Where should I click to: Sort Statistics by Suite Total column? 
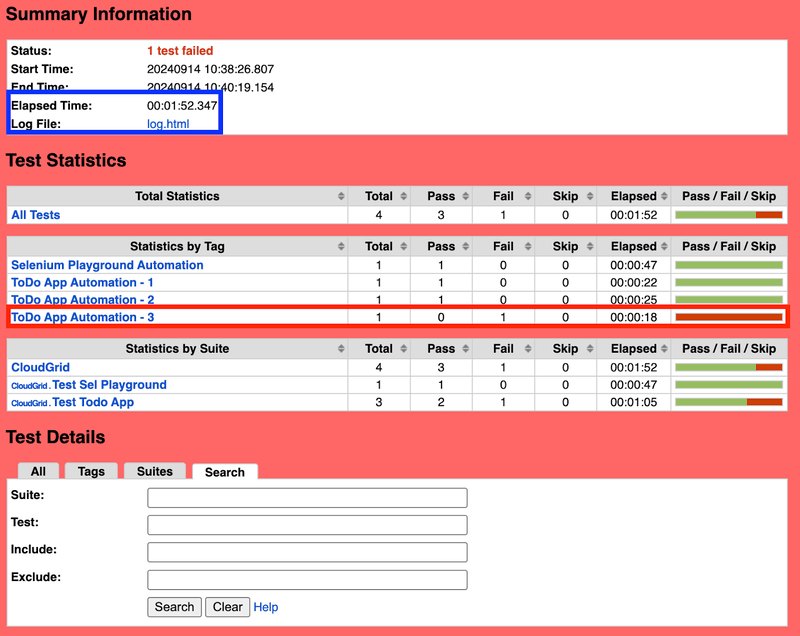click(379, 349)
